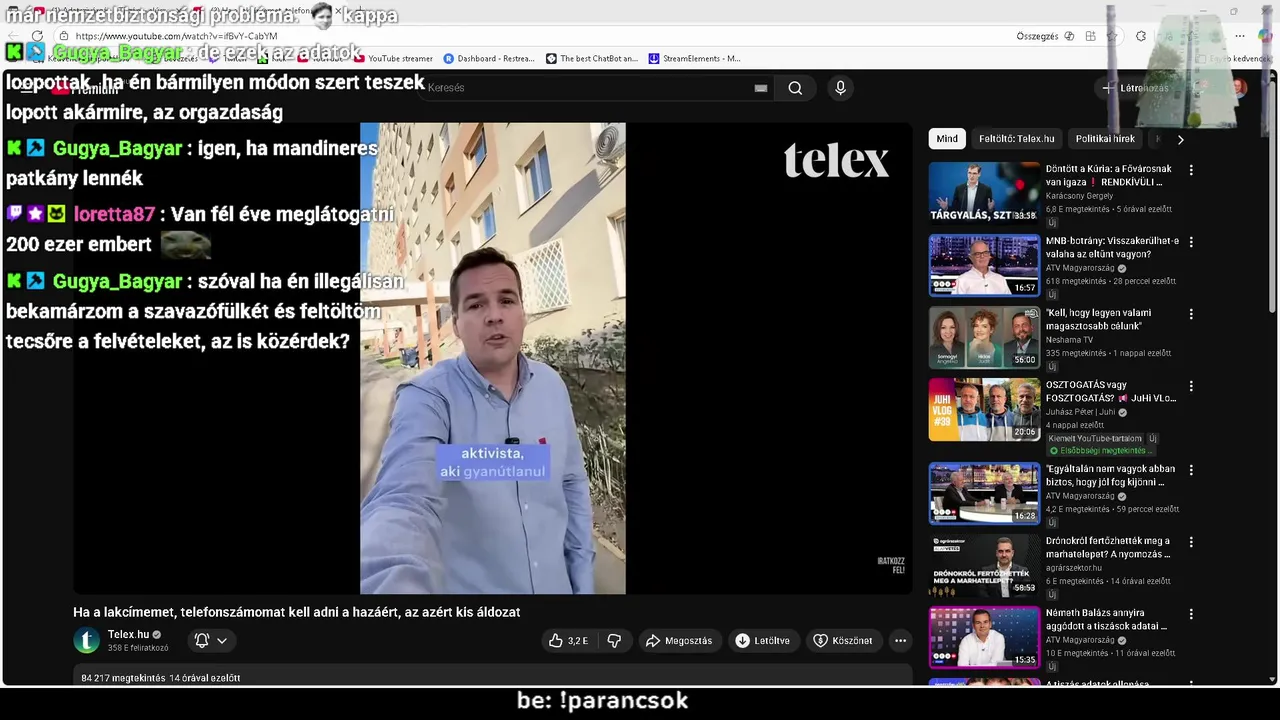Image resolution: width=1280 pixels, height=720 pixels.
Task: Open the ATV 16:28 studio video thumbnail
Action: click(x=984, y=493)
